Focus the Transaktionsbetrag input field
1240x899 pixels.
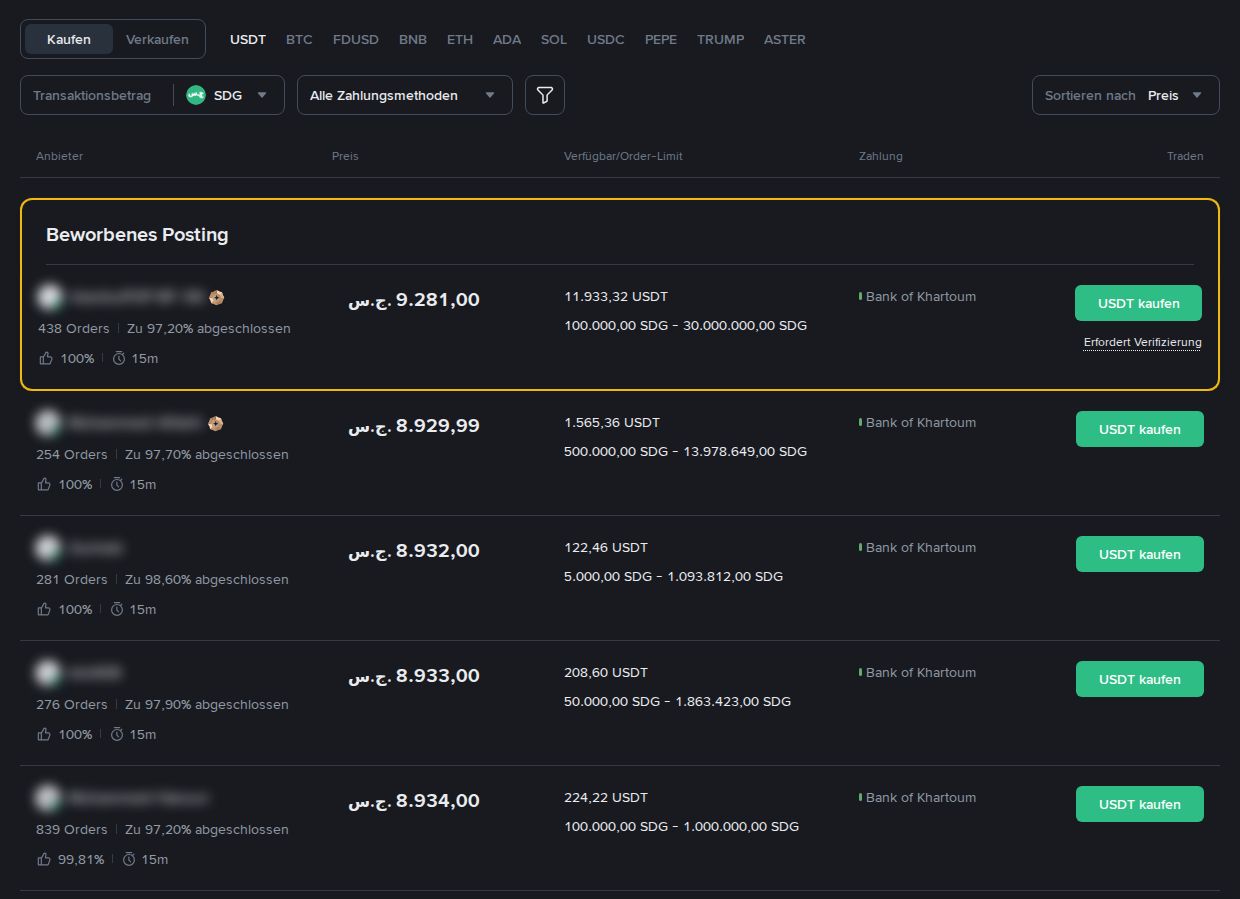[97, 95]
